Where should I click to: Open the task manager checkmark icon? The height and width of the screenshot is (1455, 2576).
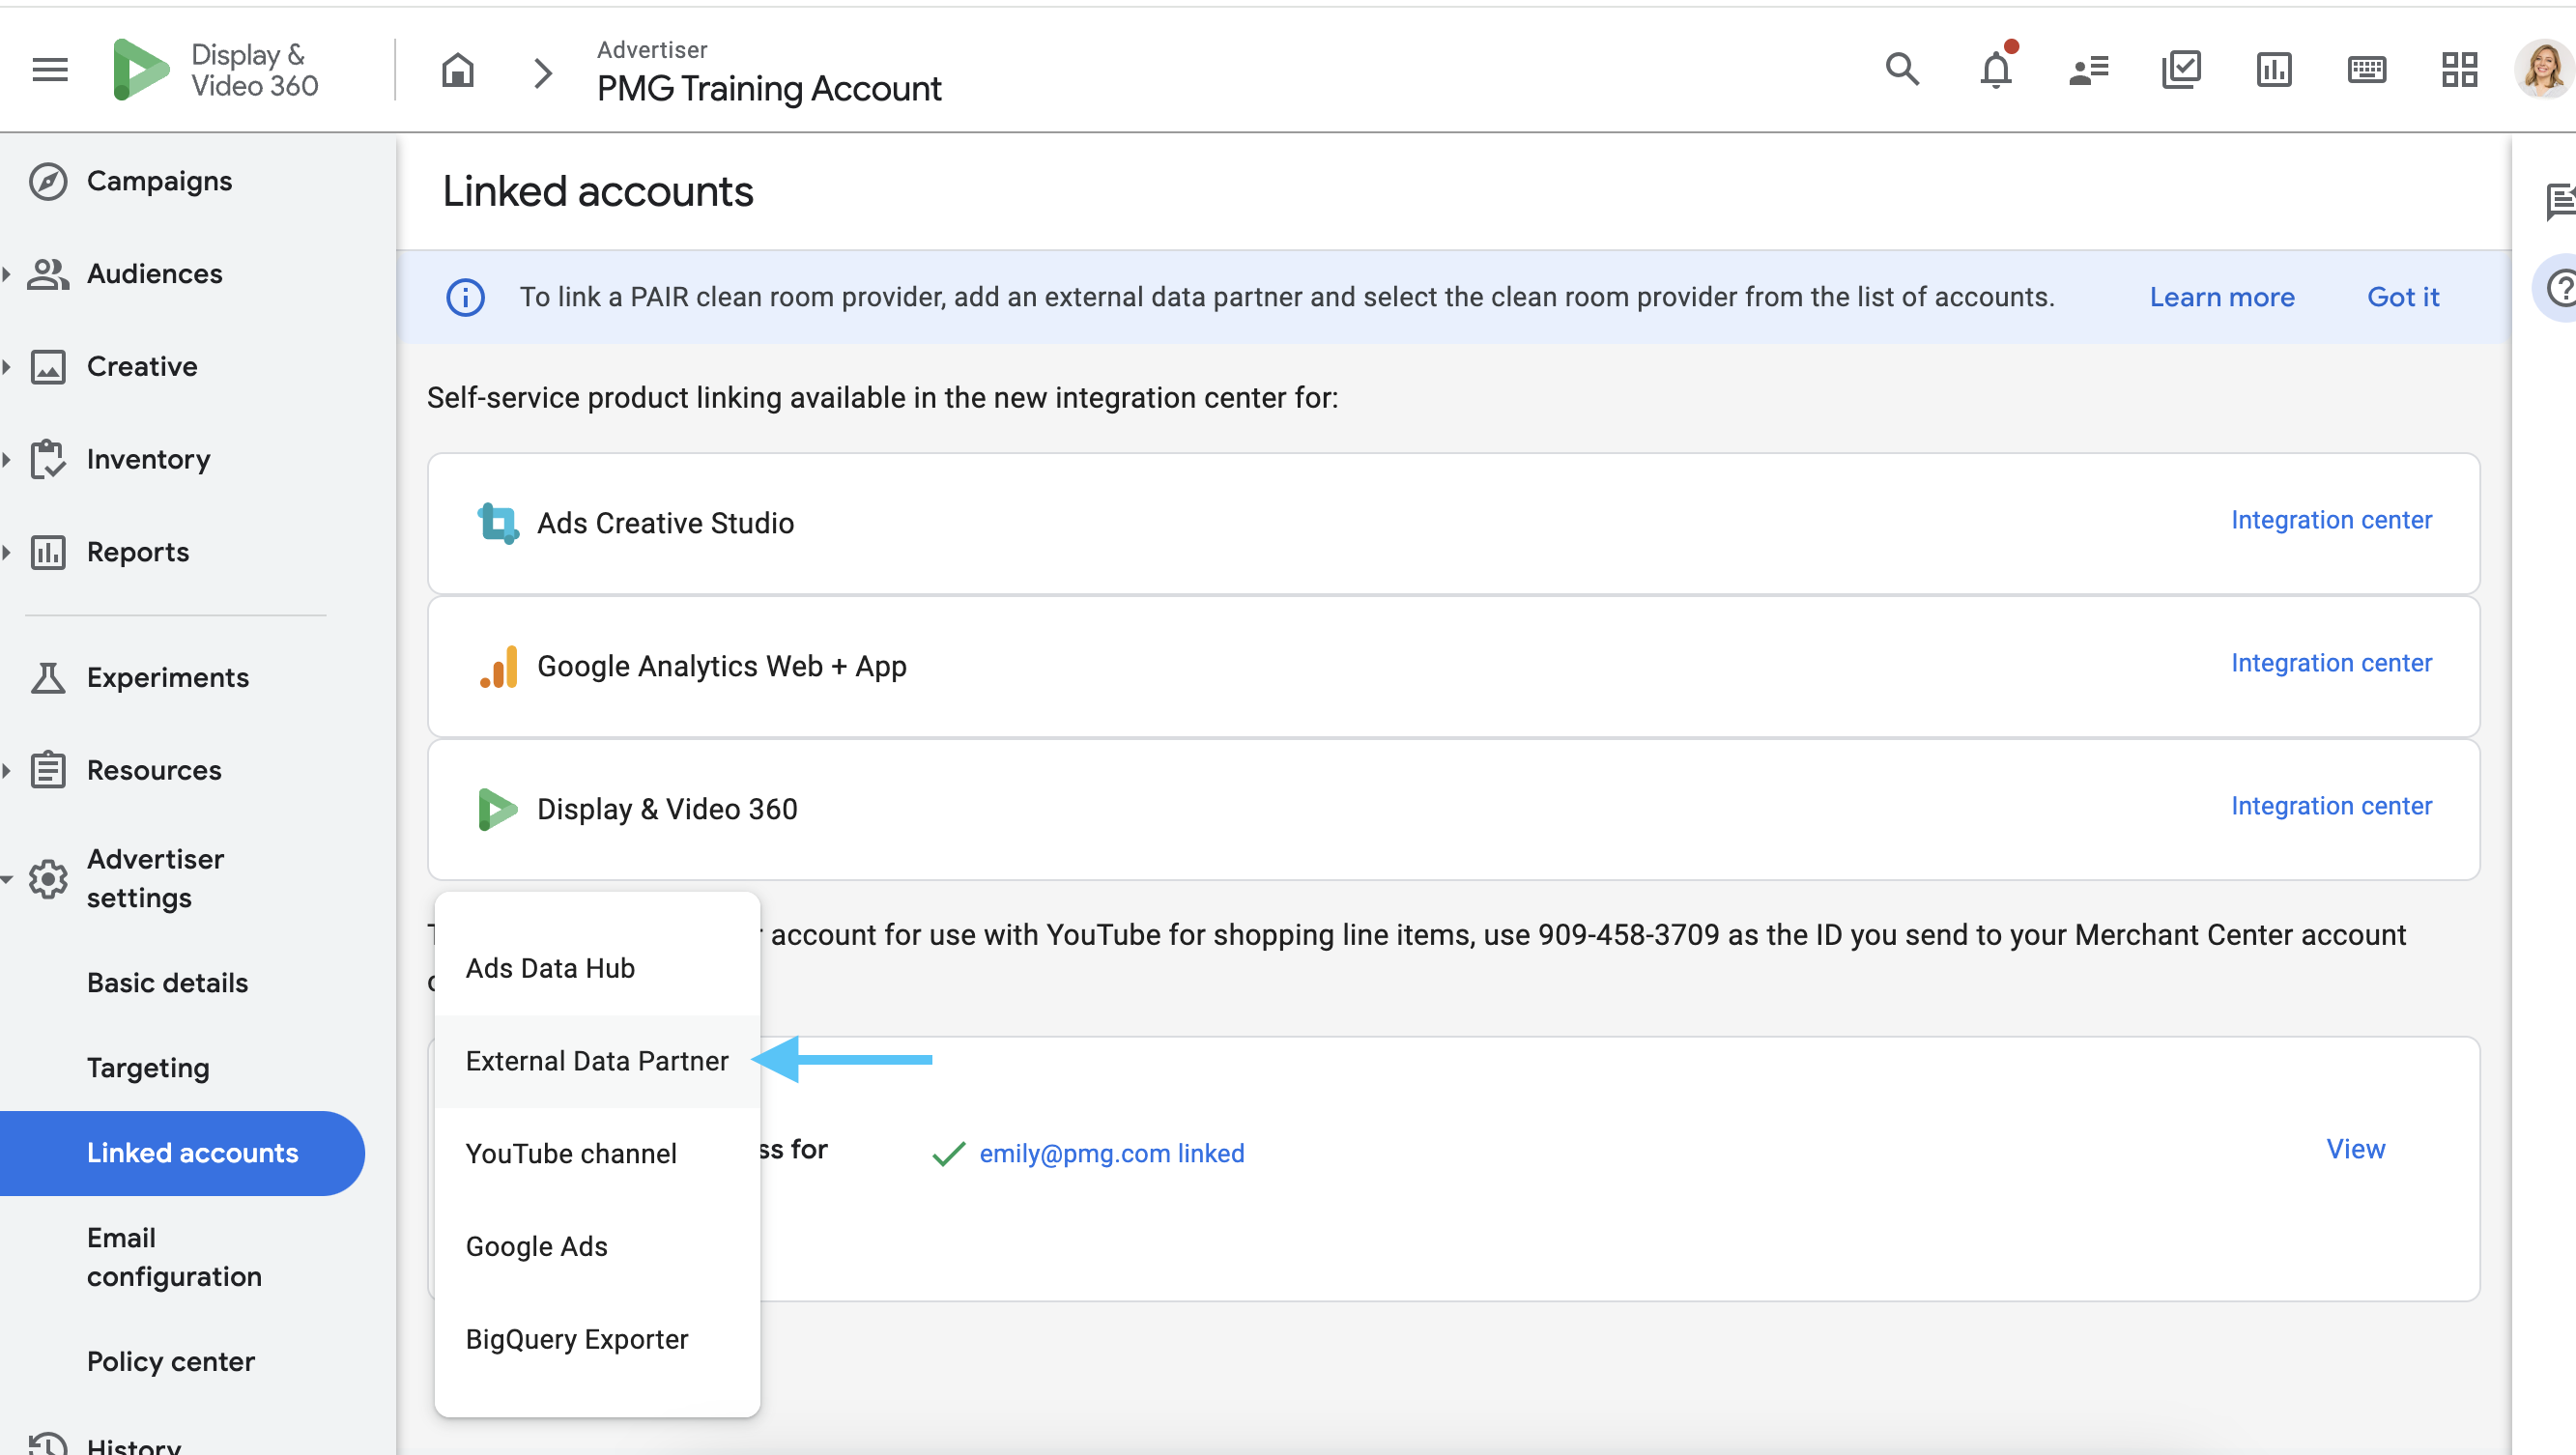click(2182, 69)
